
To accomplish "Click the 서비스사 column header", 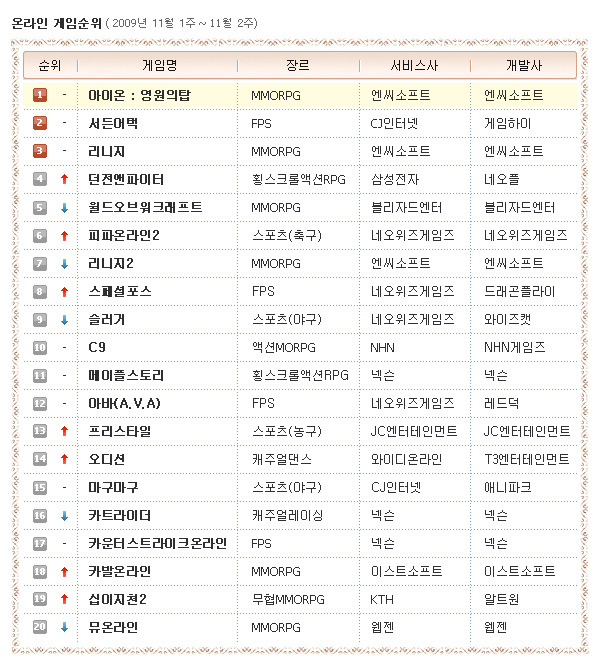I will [x=413, y=65].
